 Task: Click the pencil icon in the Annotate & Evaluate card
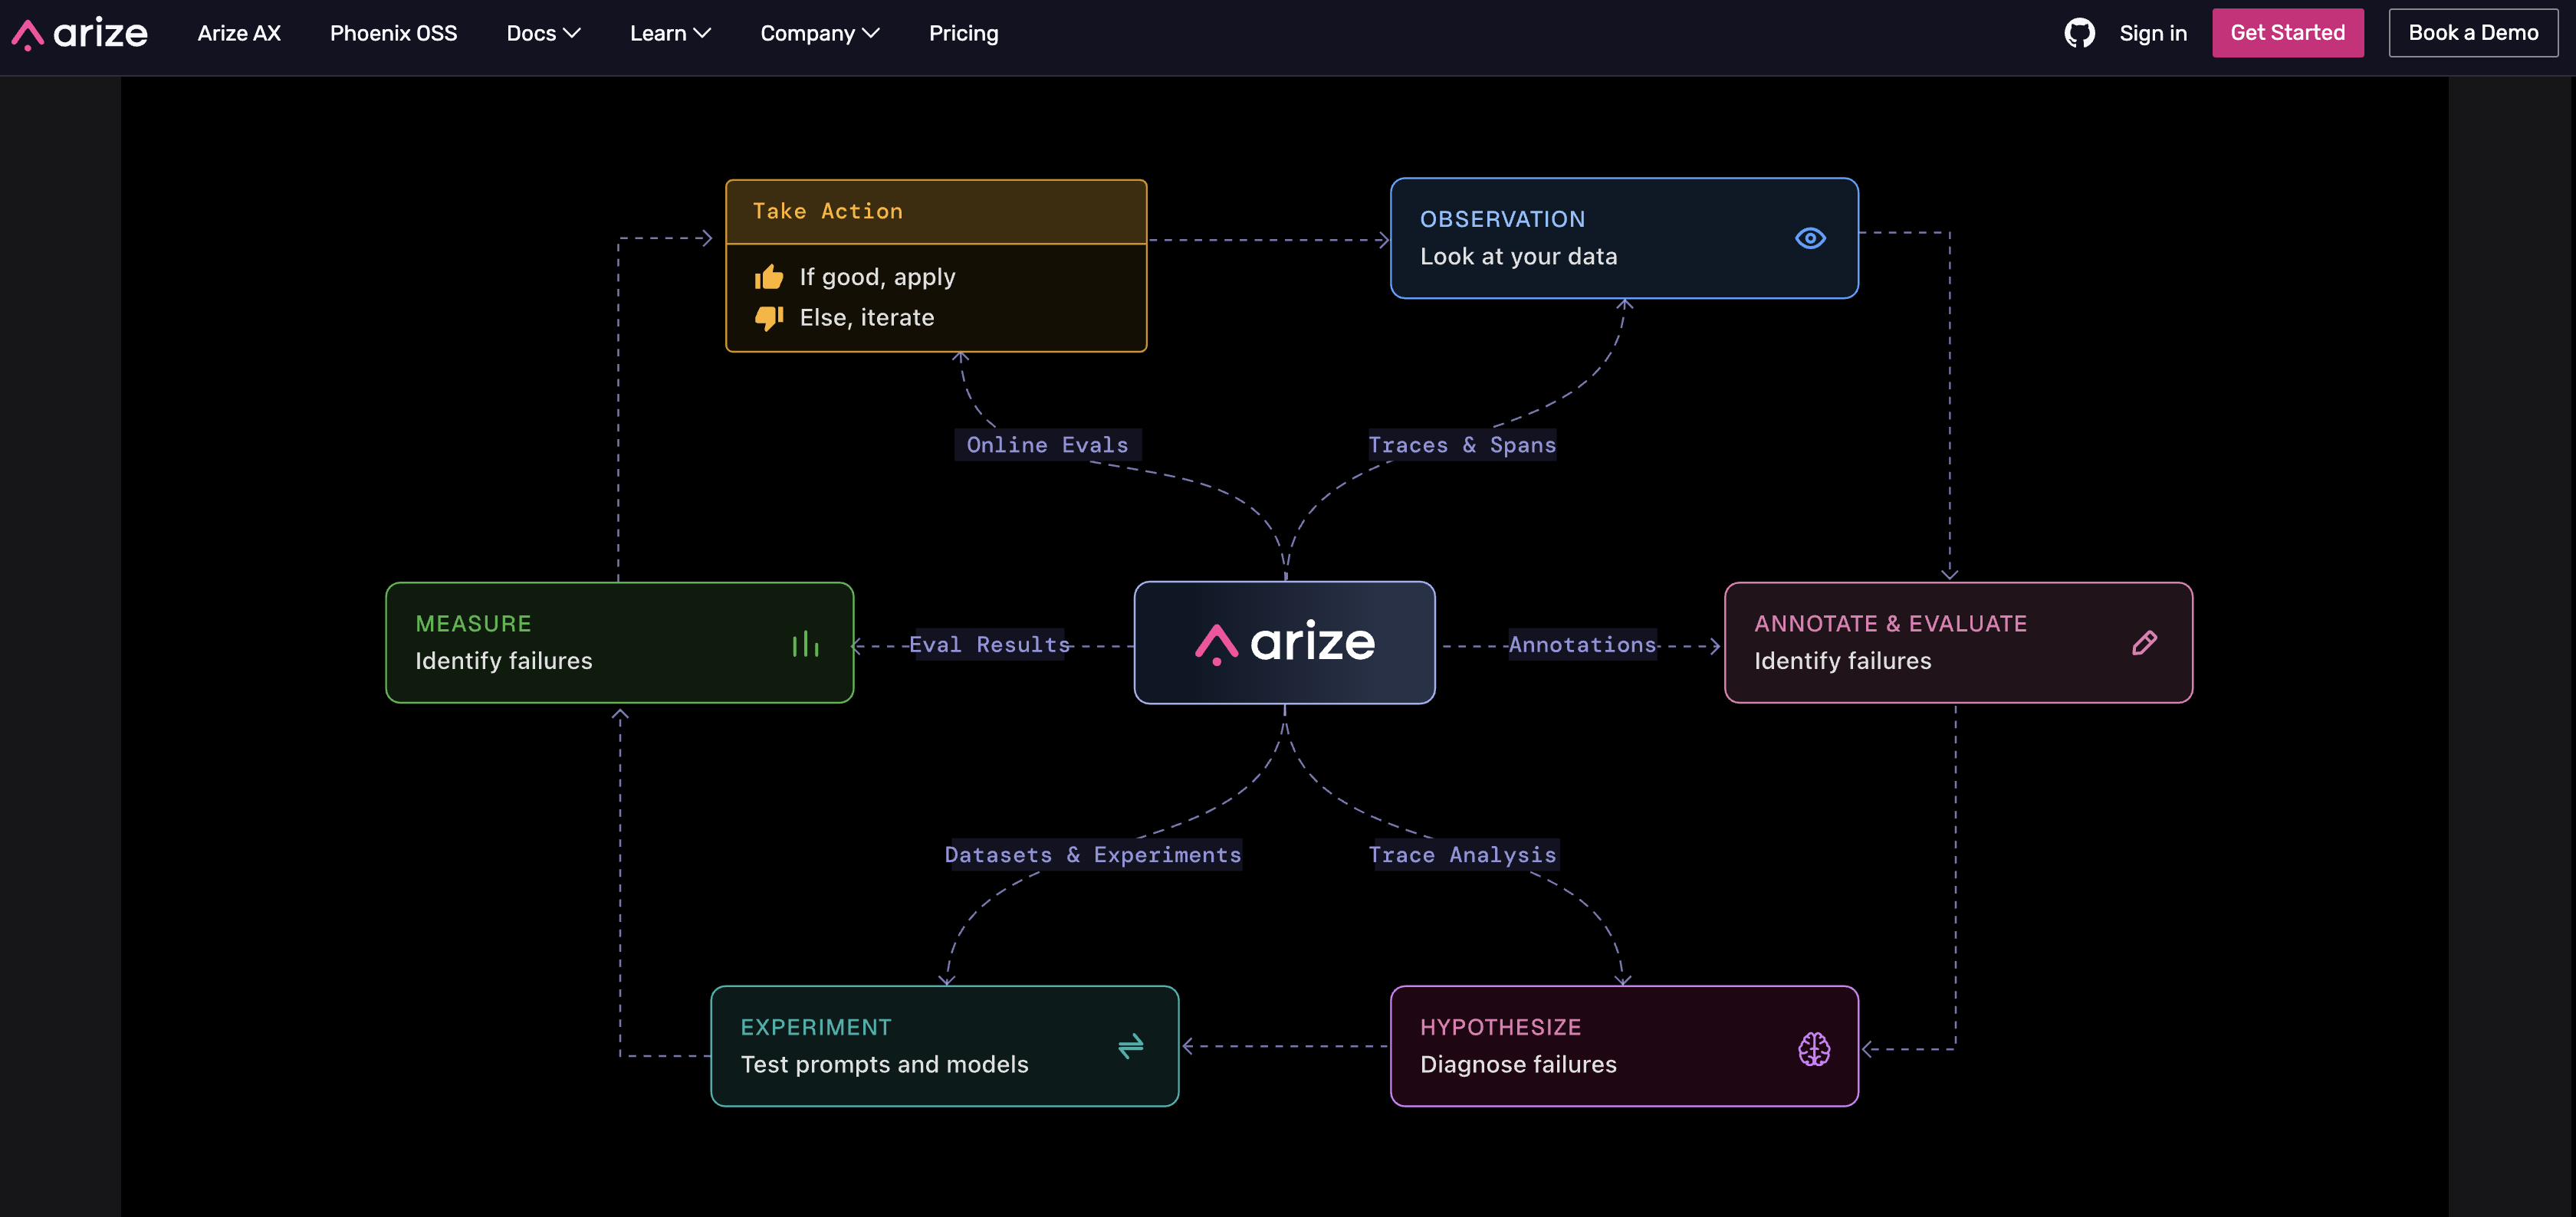2144,643
